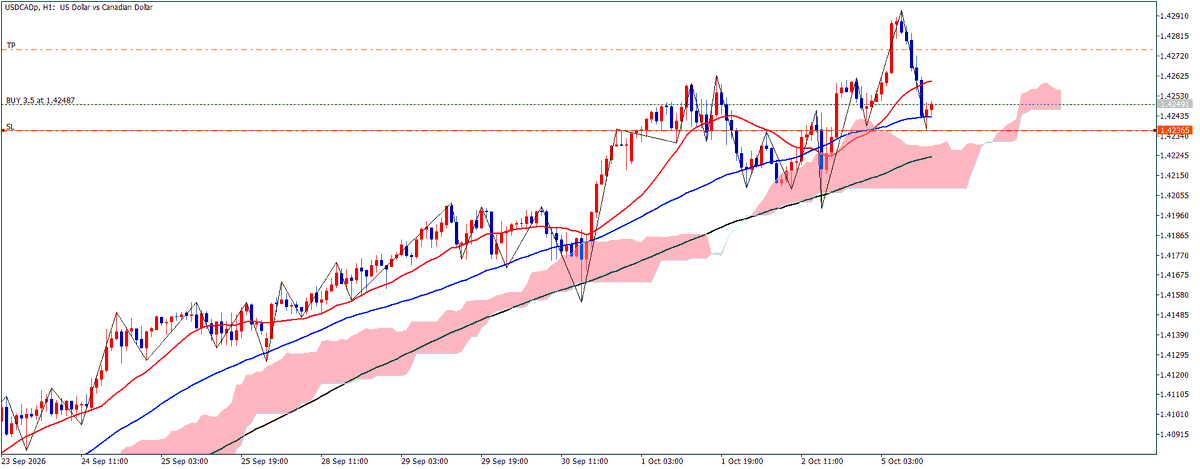This screenshot has height=469, width=1200.
Task: Click the 1.42150 price axis label
Action: [1175, 176]
